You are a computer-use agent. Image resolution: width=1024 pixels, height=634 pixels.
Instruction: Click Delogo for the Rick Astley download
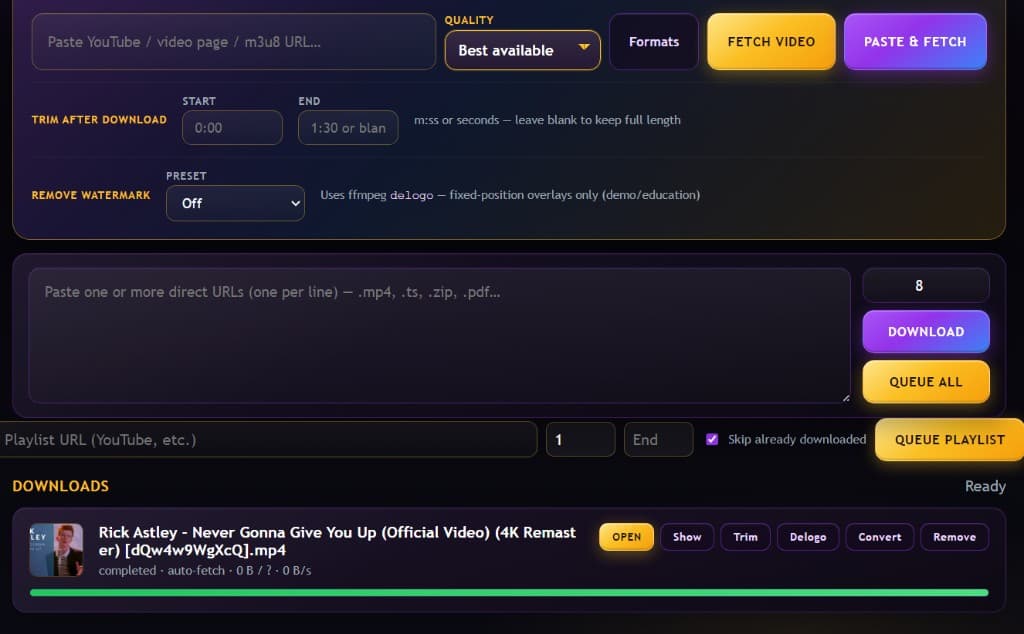point(808,537)
